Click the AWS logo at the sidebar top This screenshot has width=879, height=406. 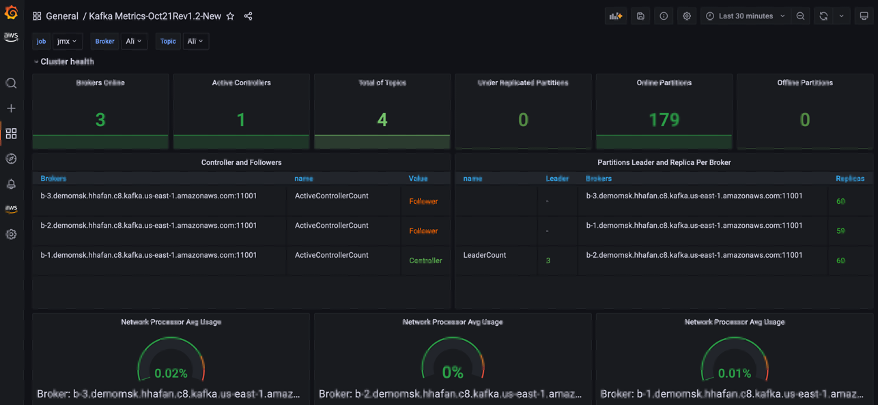[11, 38]
